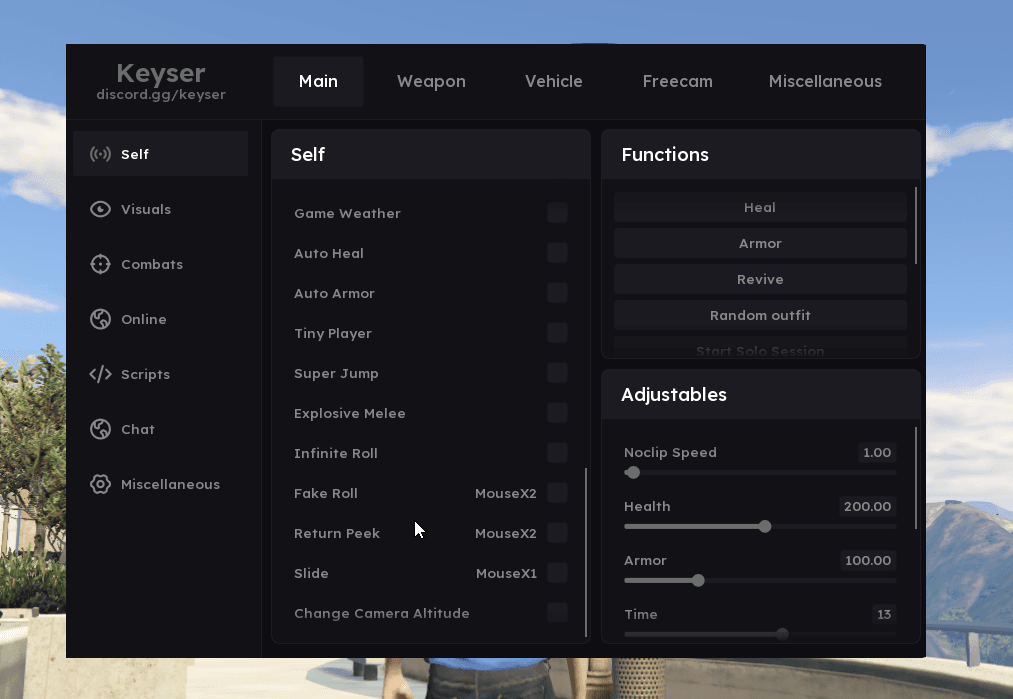
Task: Click the Heal function button
Action: coord(760,207)
